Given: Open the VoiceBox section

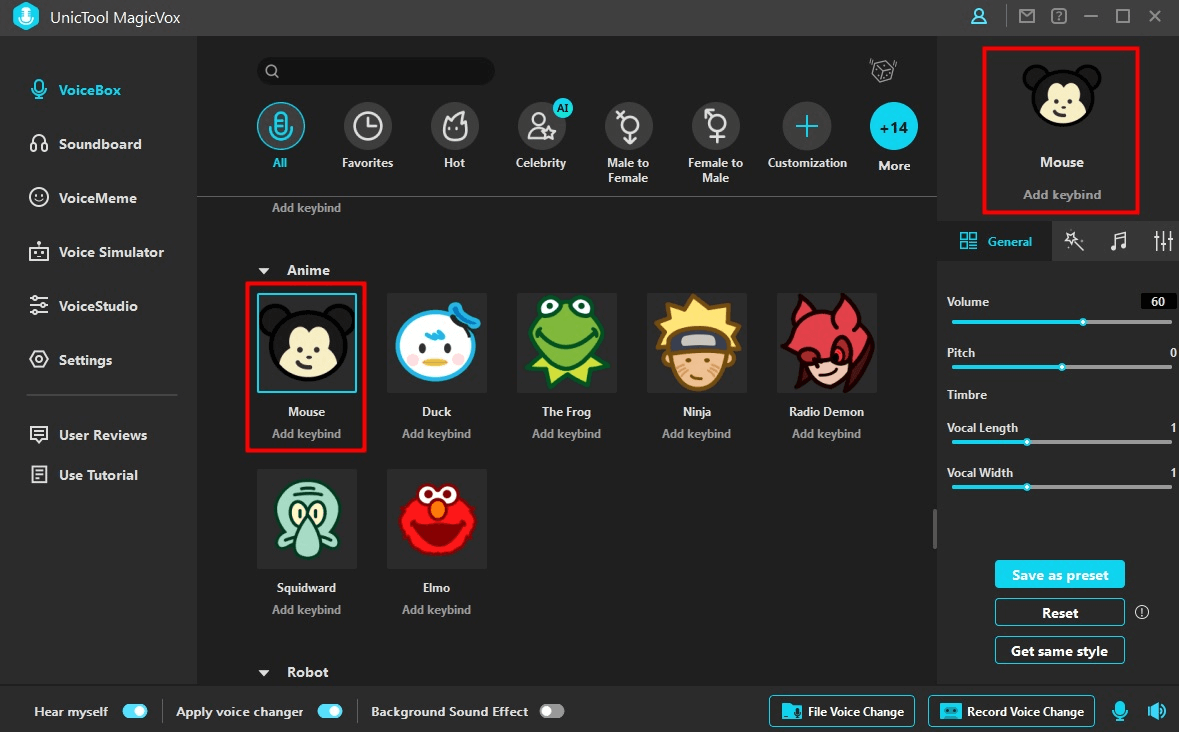Looking at the screenshot, I should (75, 90).
